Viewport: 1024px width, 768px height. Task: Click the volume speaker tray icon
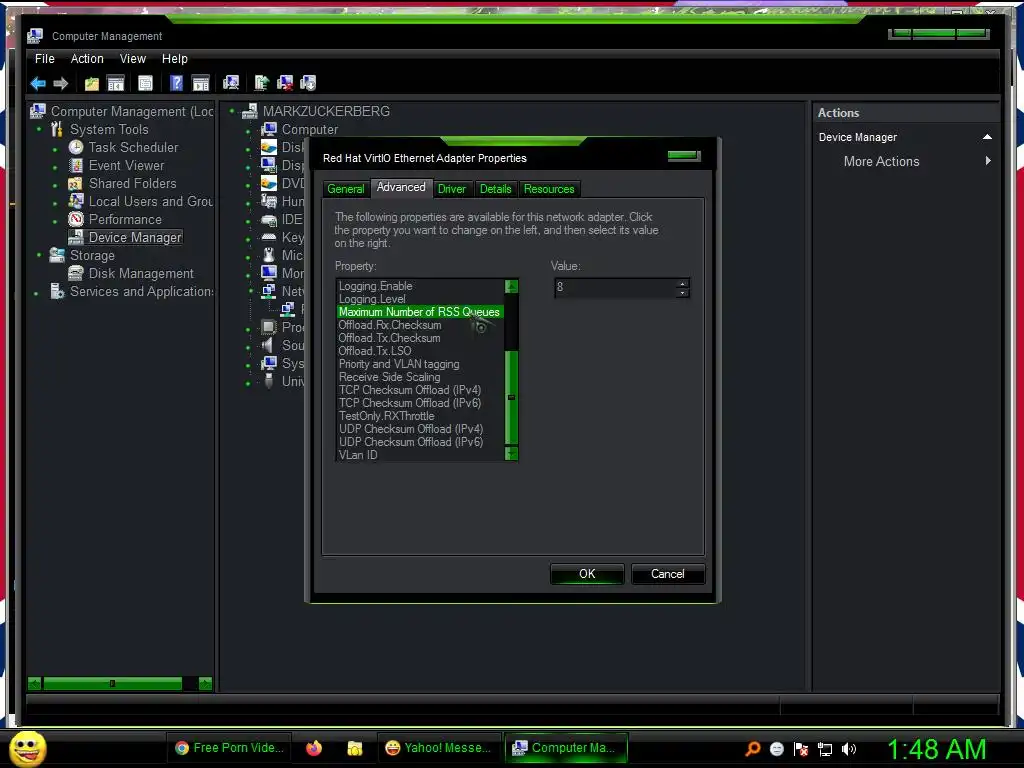848,749
